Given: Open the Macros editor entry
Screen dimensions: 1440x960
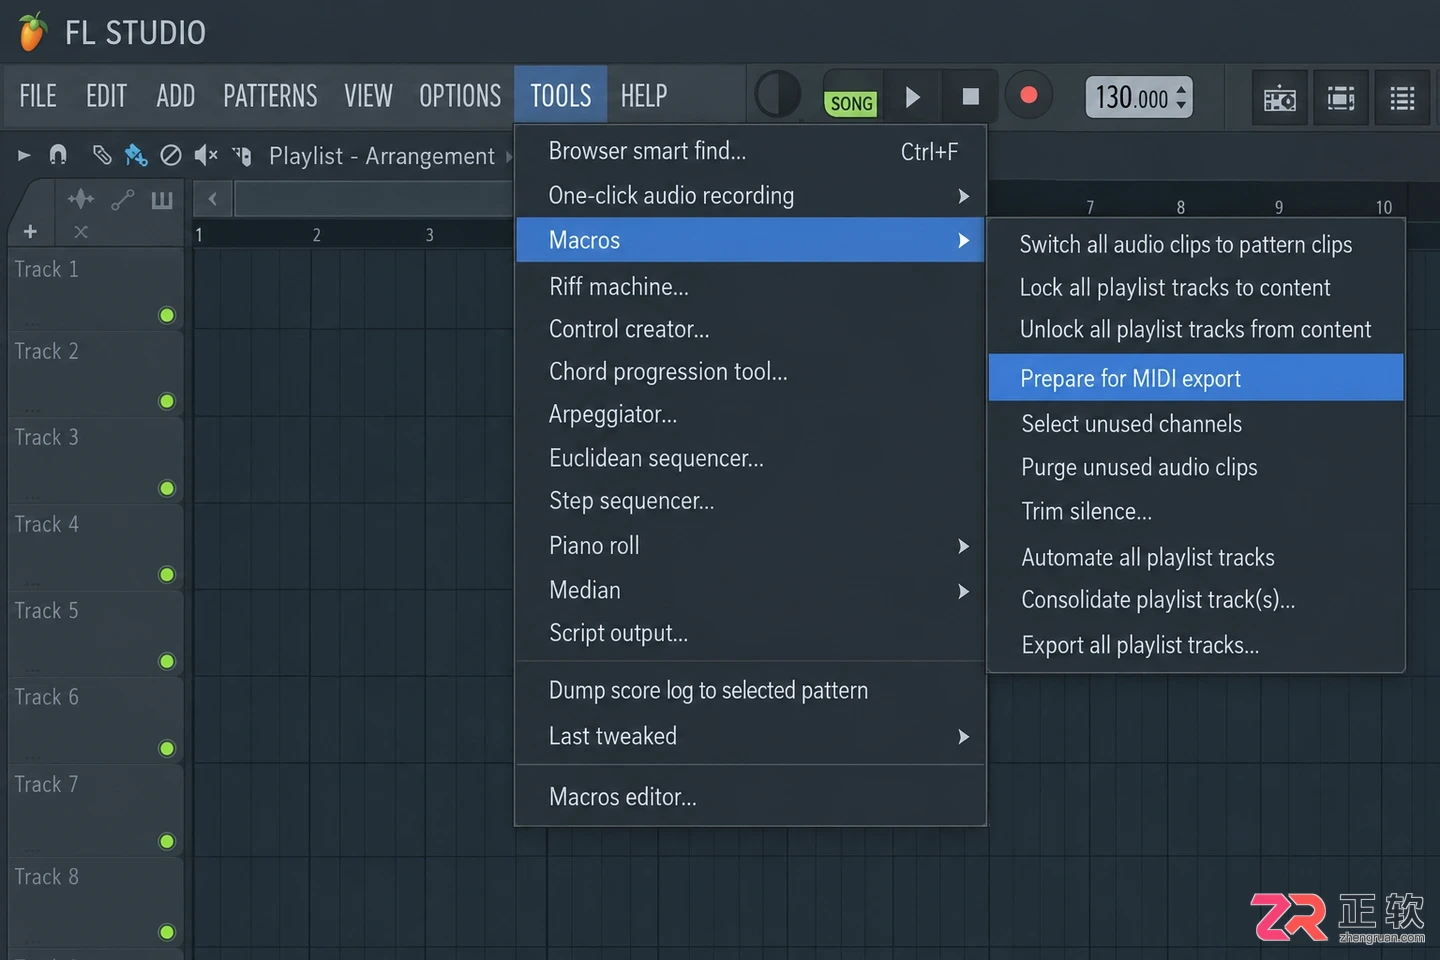Looking at the screenshot, I should [750, 797].
